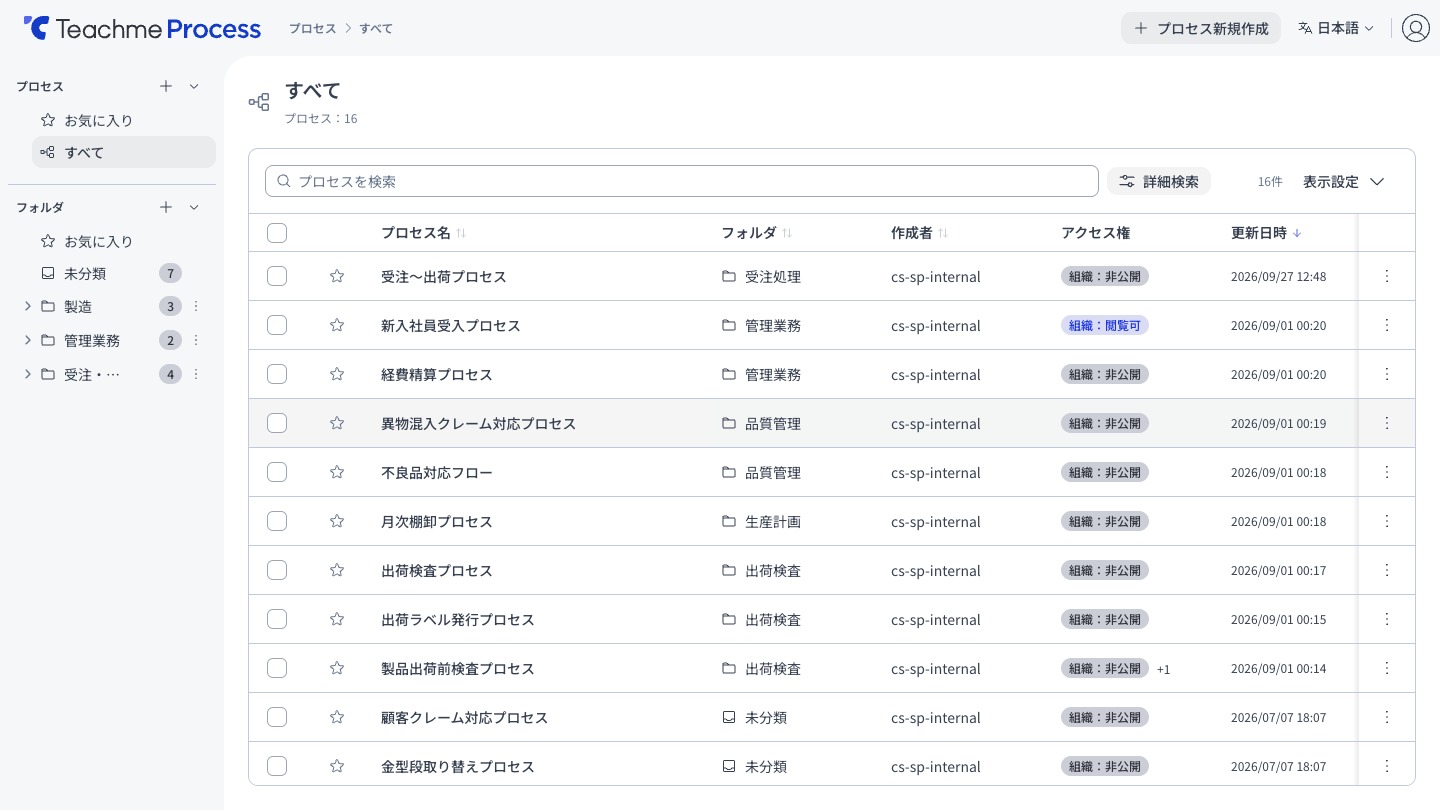The width and height of the screenshot is (1440, 810).
Task: Click the plus icon beside フォルダ heading
Action: tap(166, 207)
